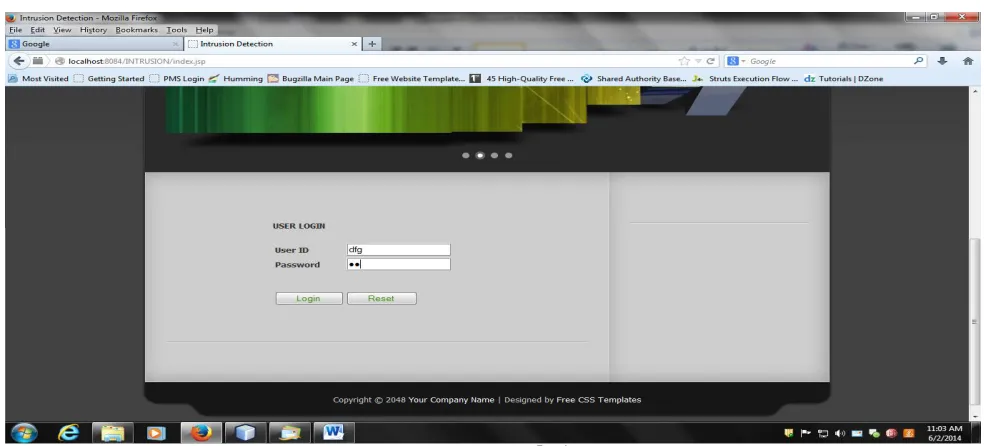The image size is (984, 446).
Task: Open the Struts Execution Flow bookmark
Action: pos(746,78)
